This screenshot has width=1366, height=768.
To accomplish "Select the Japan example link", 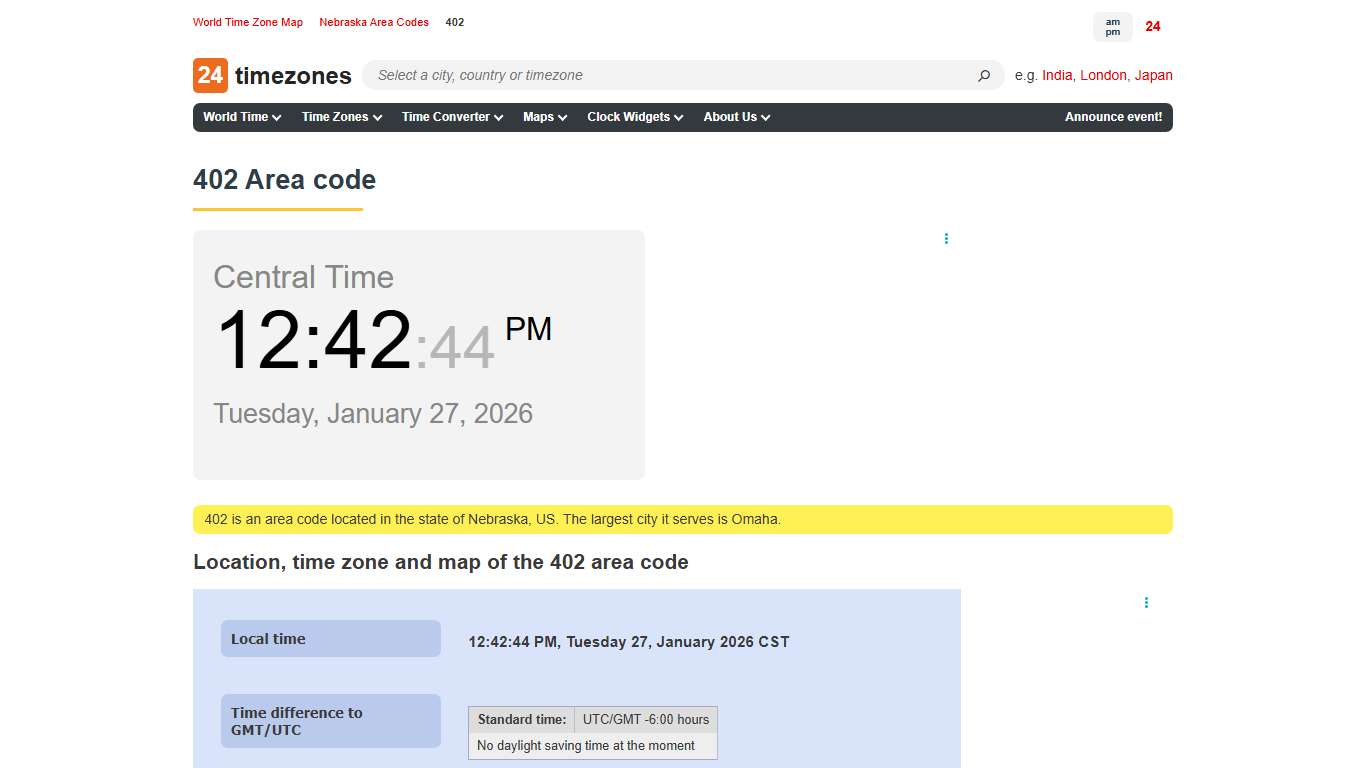I will tap(1155, 75).
